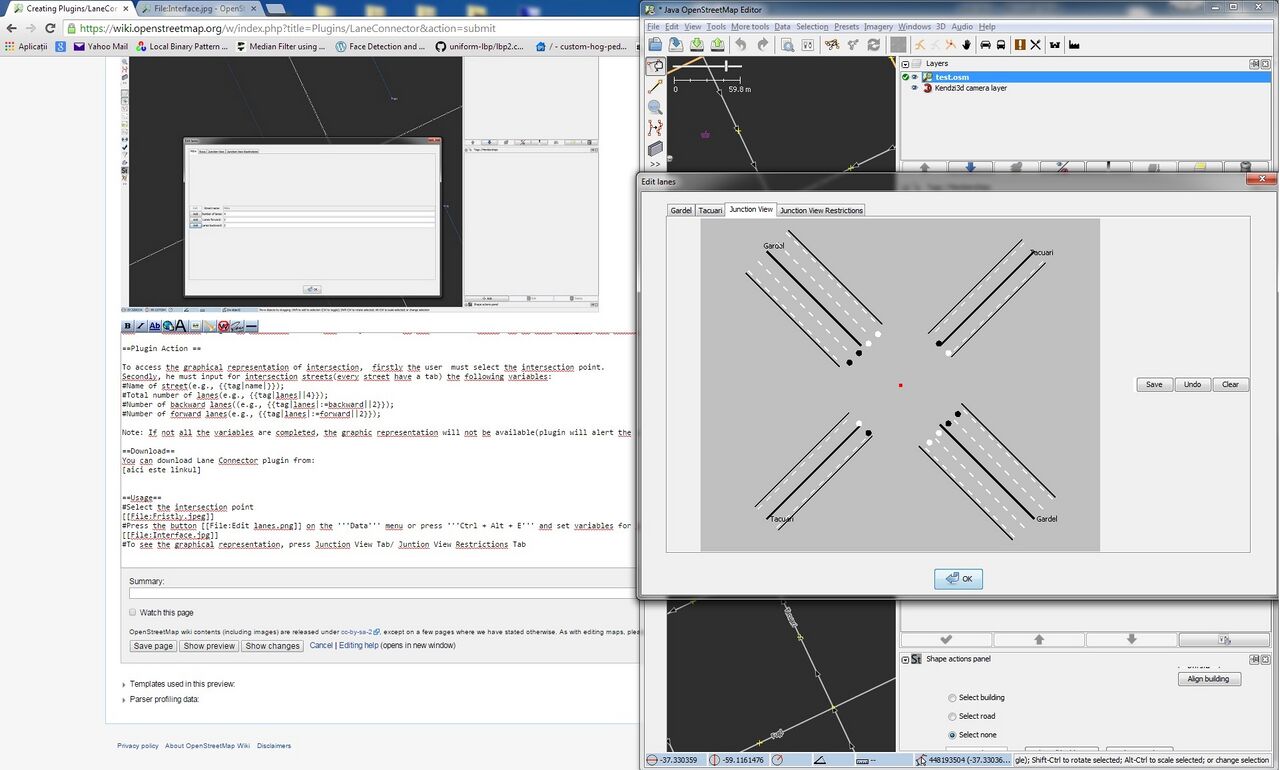Click the bus icon in JOSM toolbar
The height and width of the screenshot is (770, 1280).
click(1001, 44)
